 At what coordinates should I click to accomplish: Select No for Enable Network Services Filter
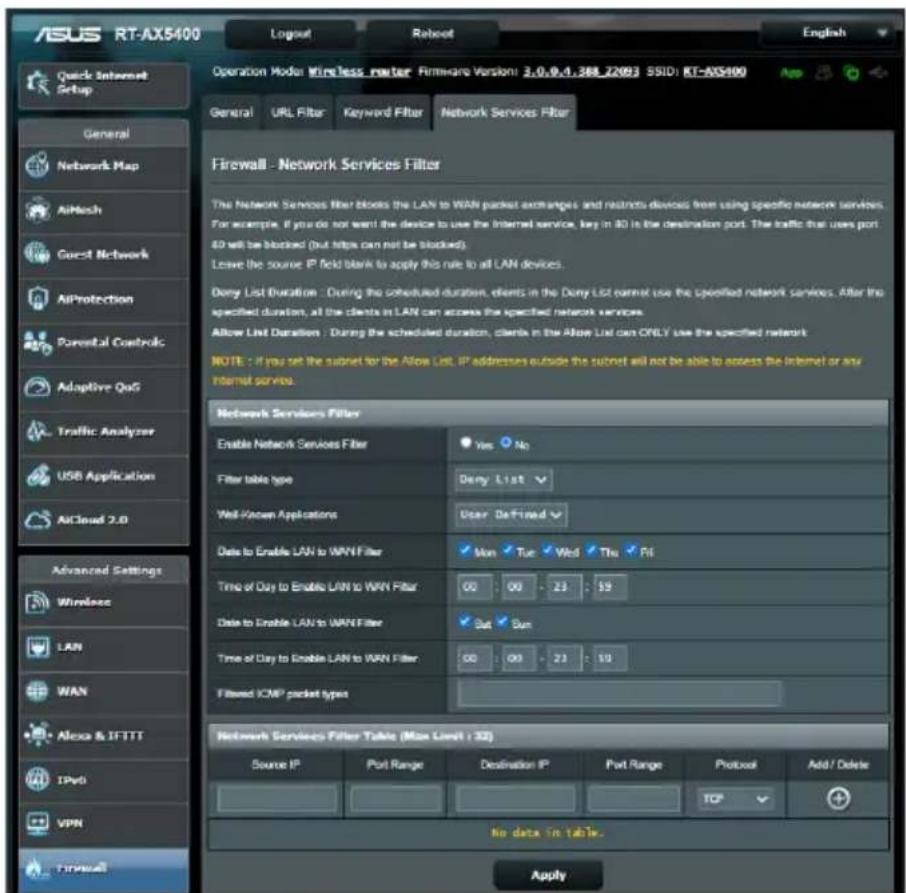click(x=506, y=442)
